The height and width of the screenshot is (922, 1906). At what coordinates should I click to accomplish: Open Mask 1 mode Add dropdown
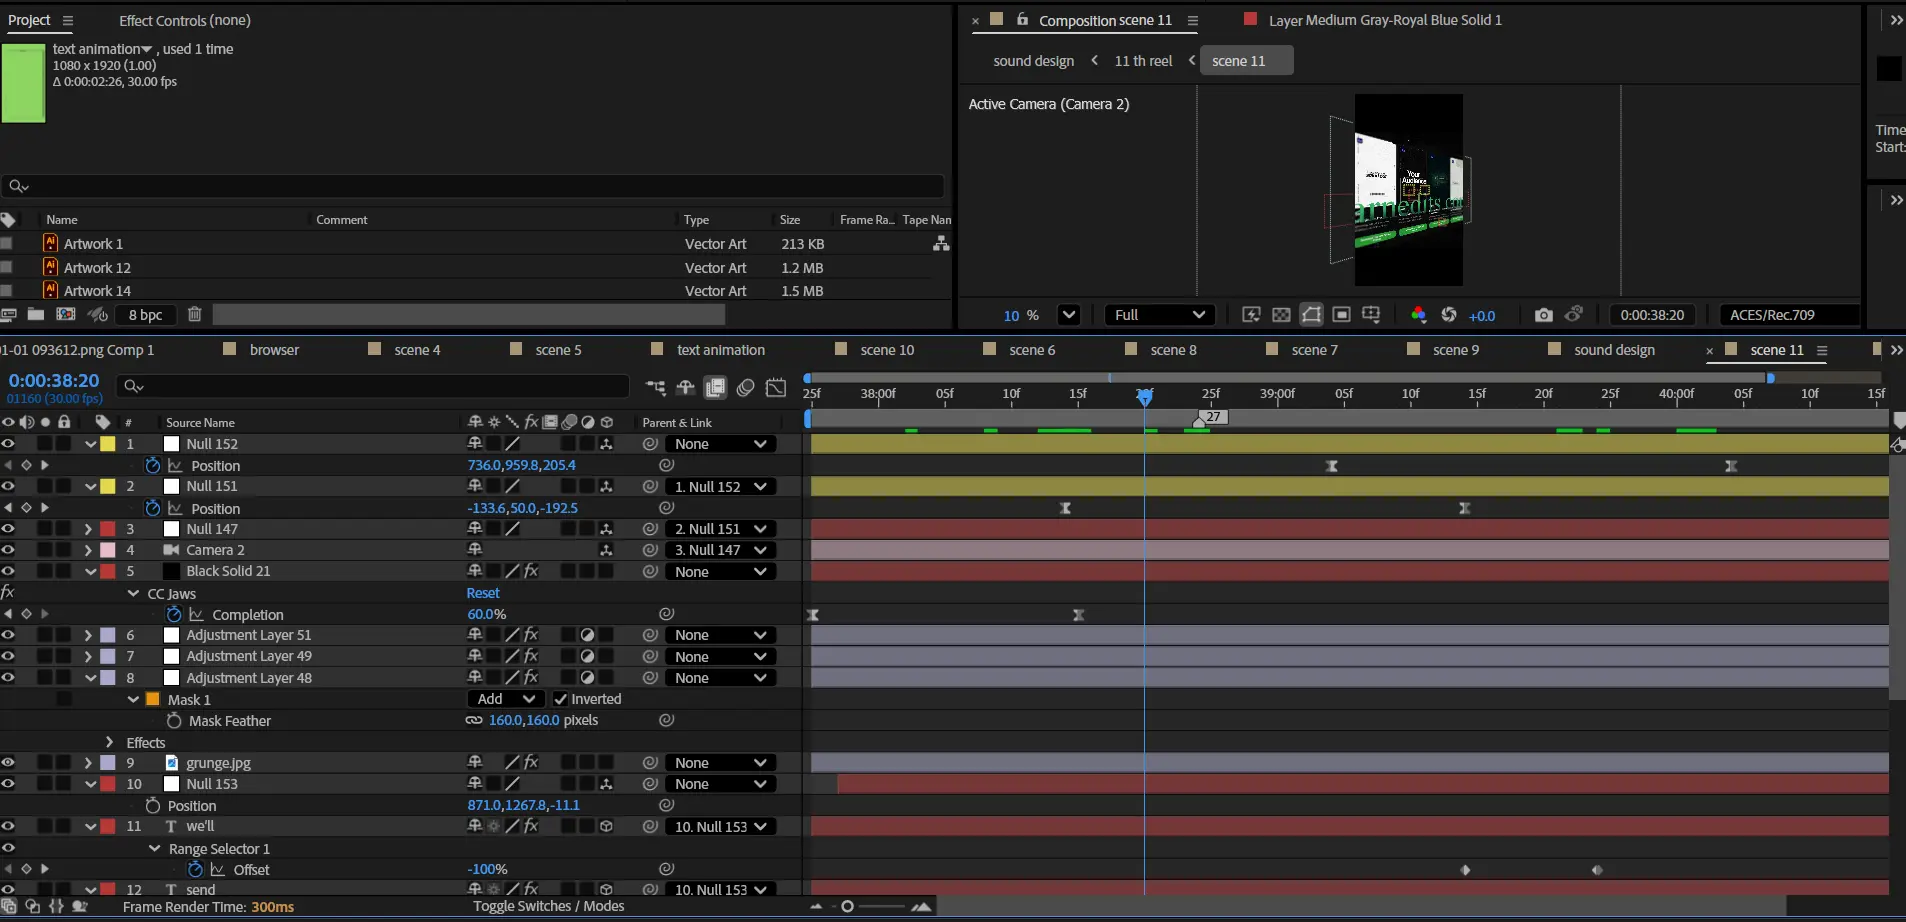pos(505,699)
